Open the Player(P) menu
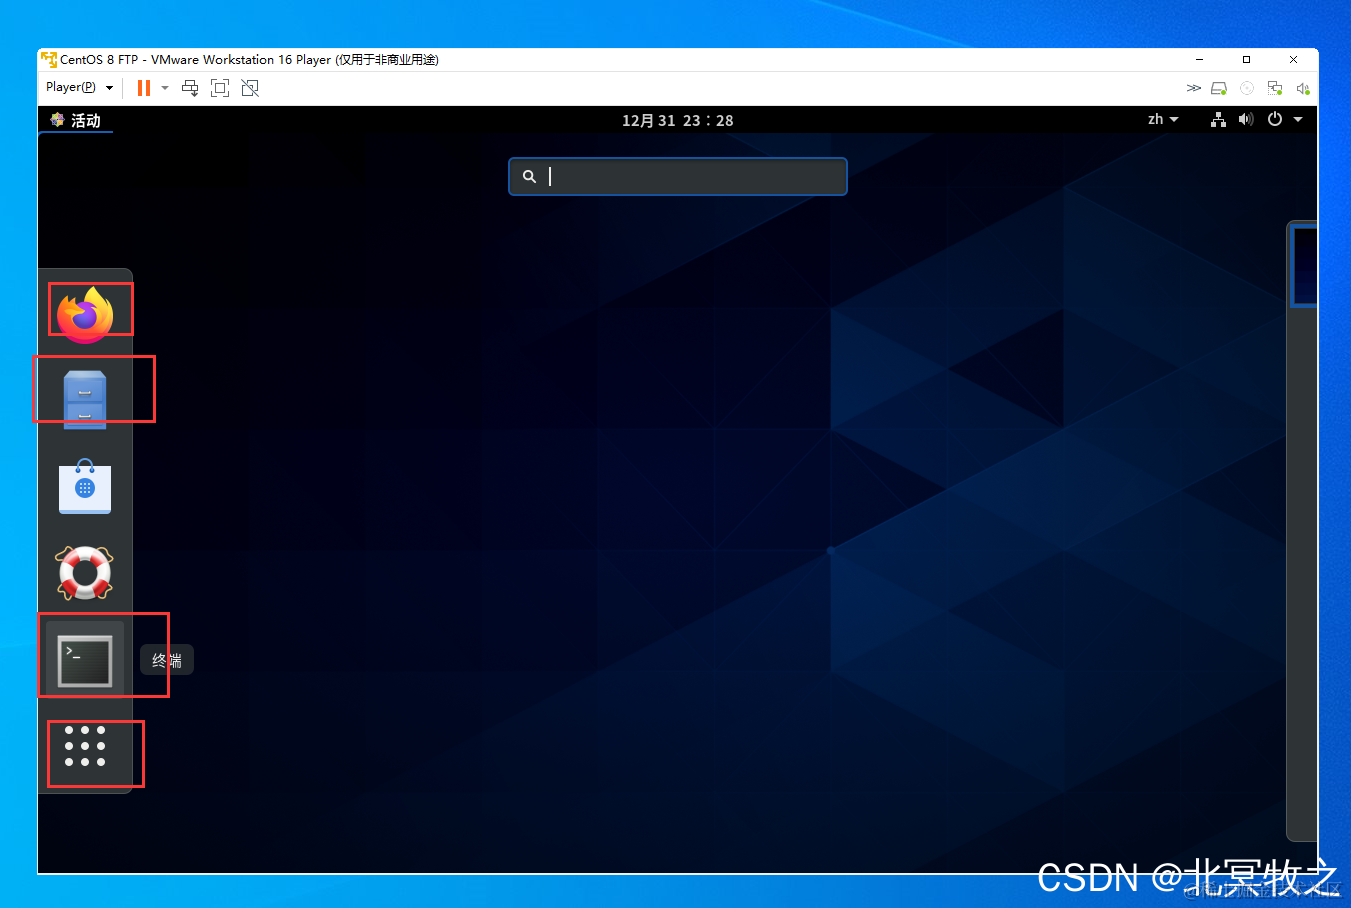 click(79, 87)
